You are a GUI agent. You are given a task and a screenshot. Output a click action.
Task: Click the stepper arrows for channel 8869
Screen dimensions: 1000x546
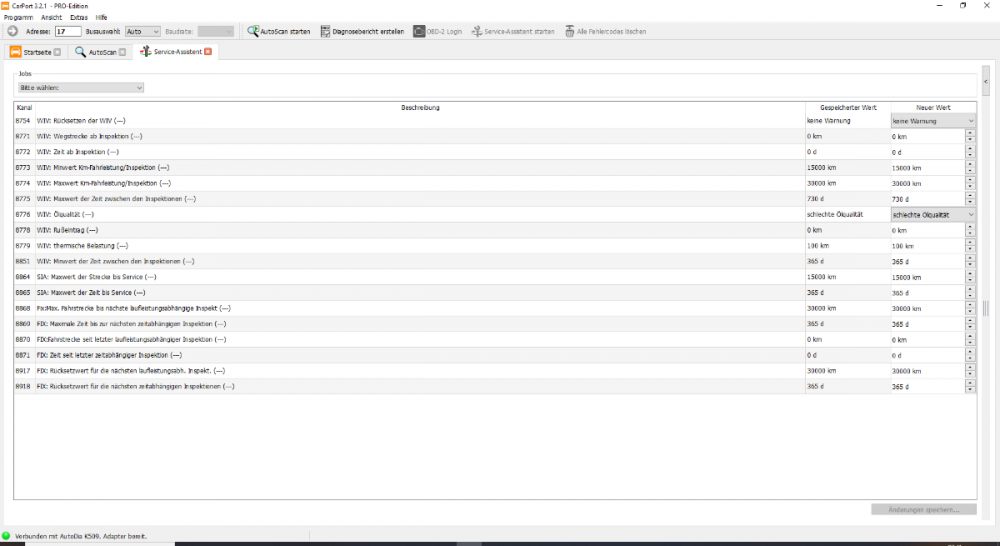[x=970, y=324]
